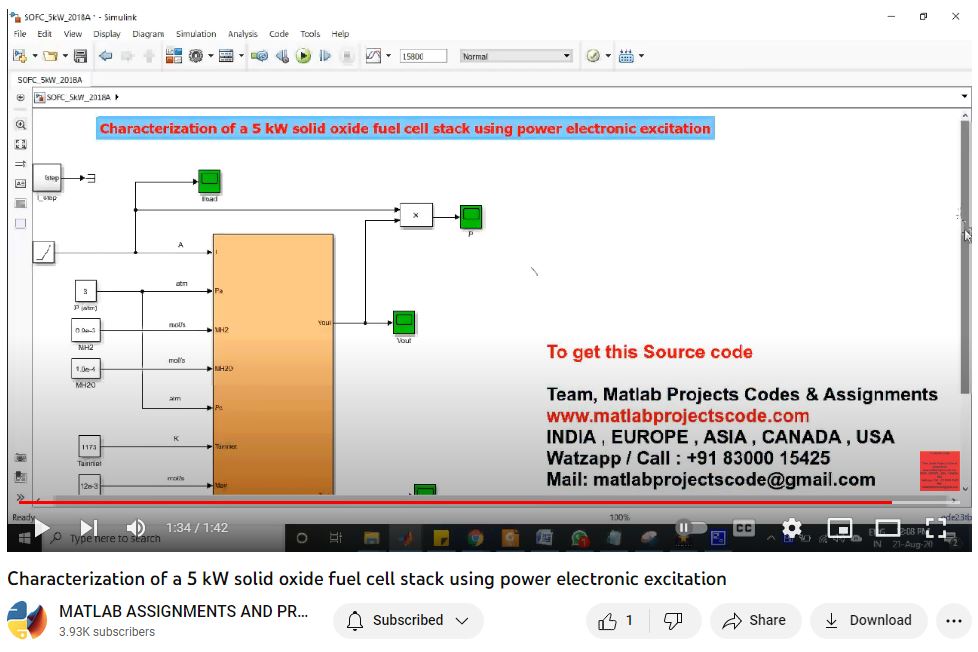This screenshot has height=652, width=978.
Task: Expand the Open folder dropdown arrow
Action: [x=65, y=56]
